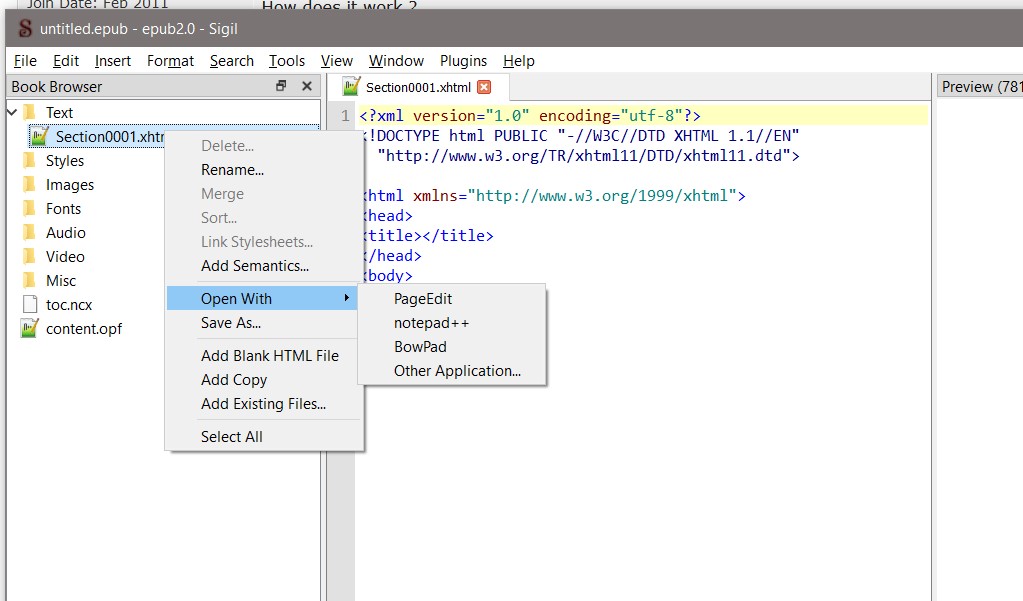Expand the Open With submenu arrow
This screenshot has width=1023, height=601.
(x=346, y=298)
